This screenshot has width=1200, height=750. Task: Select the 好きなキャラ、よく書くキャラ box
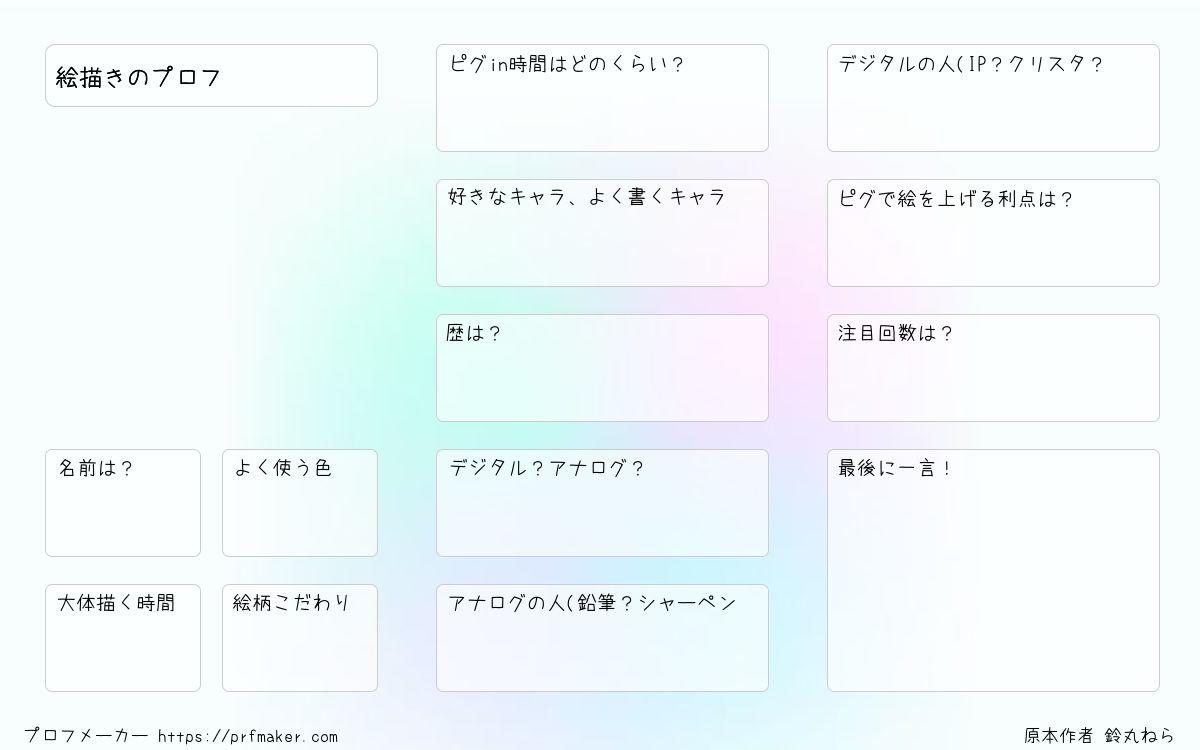click(602, 233)
